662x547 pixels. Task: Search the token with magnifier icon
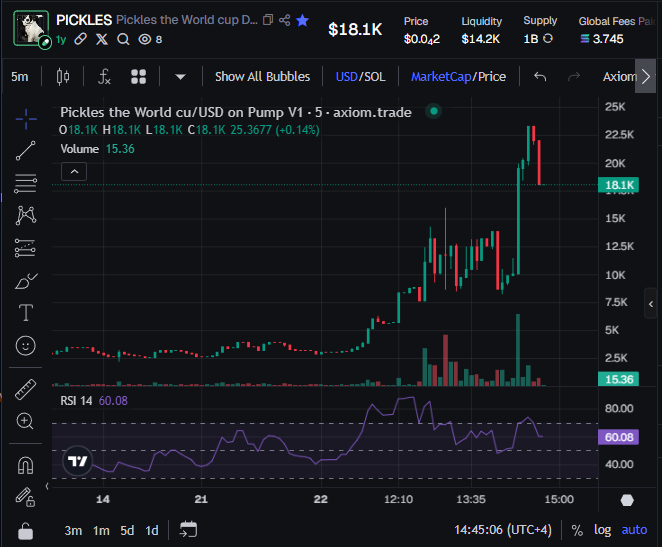[x=123, y=39]
